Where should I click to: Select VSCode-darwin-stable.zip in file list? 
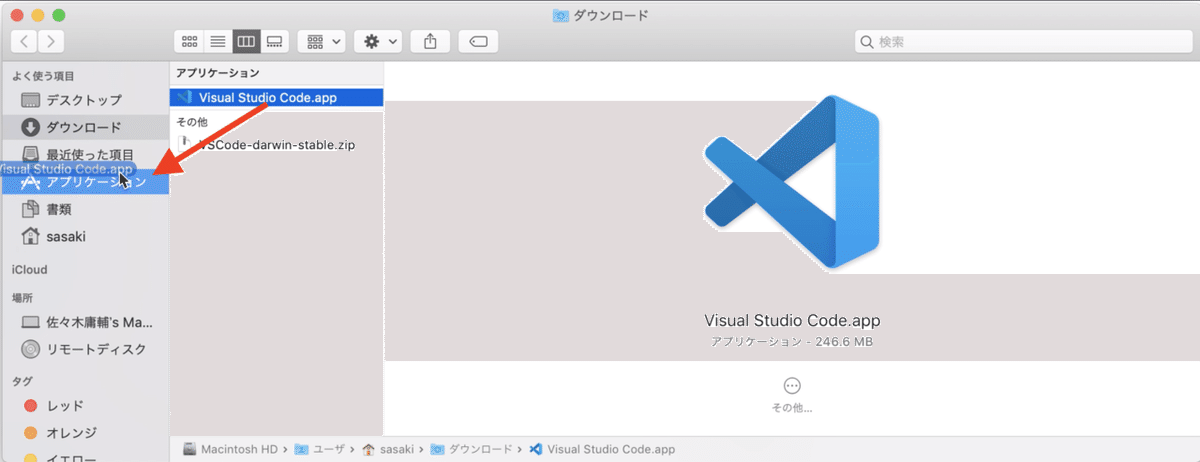[276, 145]
